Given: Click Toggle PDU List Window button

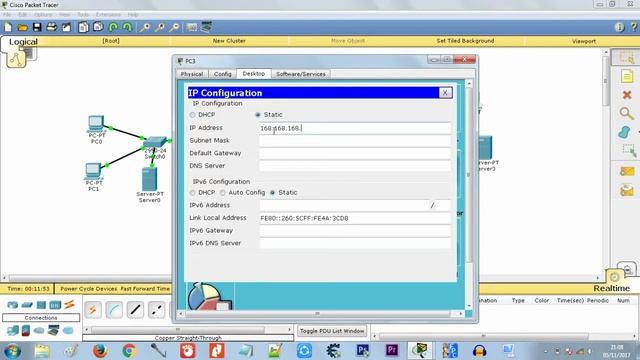Looking at the screenshot, I should pos(332,331).
